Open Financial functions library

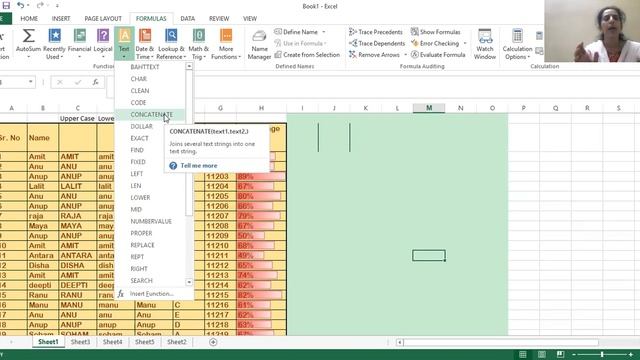click(x=79, y=43)
